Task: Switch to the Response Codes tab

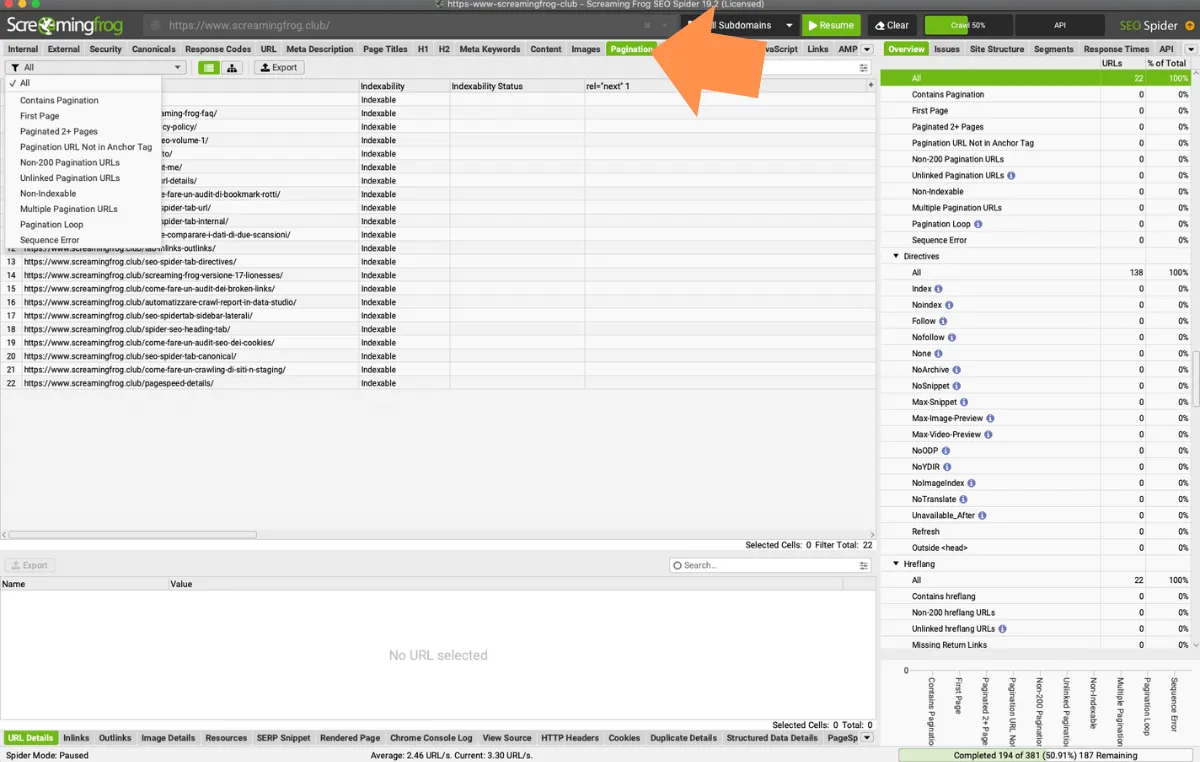Action: (218, 49)
